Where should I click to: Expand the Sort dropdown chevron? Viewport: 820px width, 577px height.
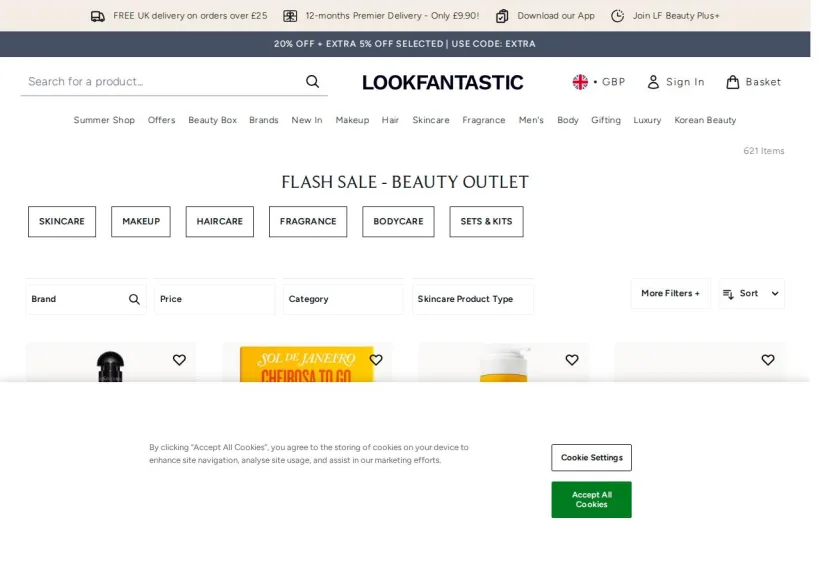[x=775, y=294]
